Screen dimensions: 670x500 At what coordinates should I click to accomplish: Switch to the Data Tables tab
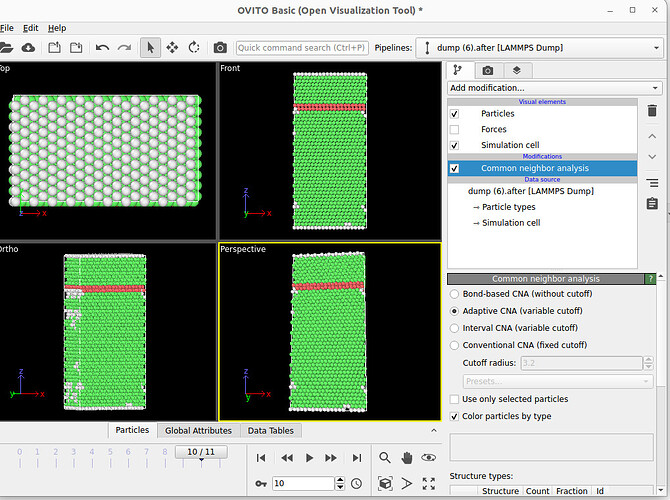click(x=271, y=431)
